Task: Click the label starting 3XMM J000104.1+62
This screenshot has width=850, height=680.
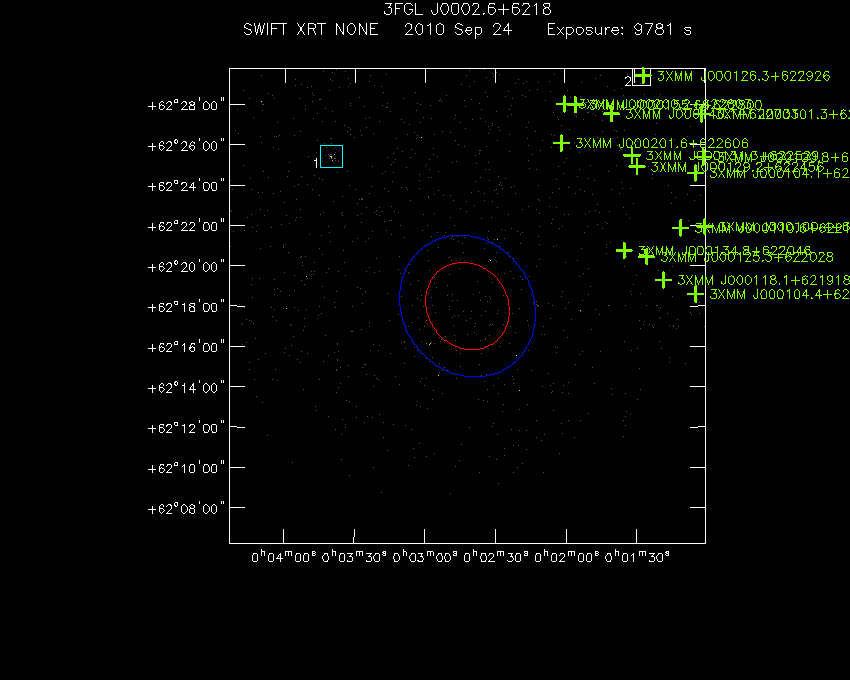Action: [780, 174]
